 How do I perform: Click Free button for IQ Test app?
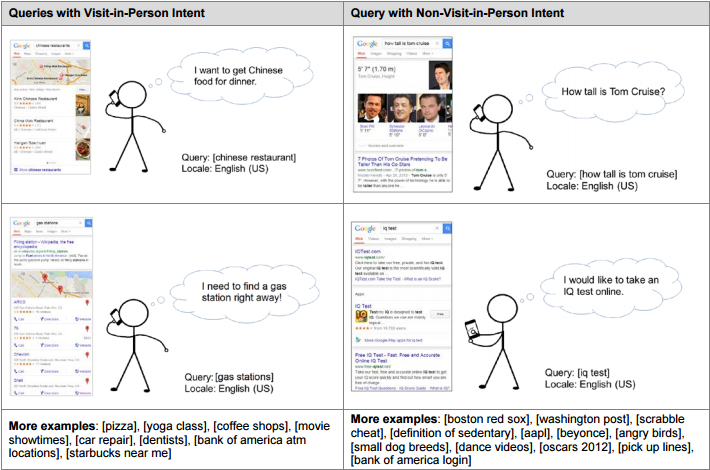tap(441, 314)
